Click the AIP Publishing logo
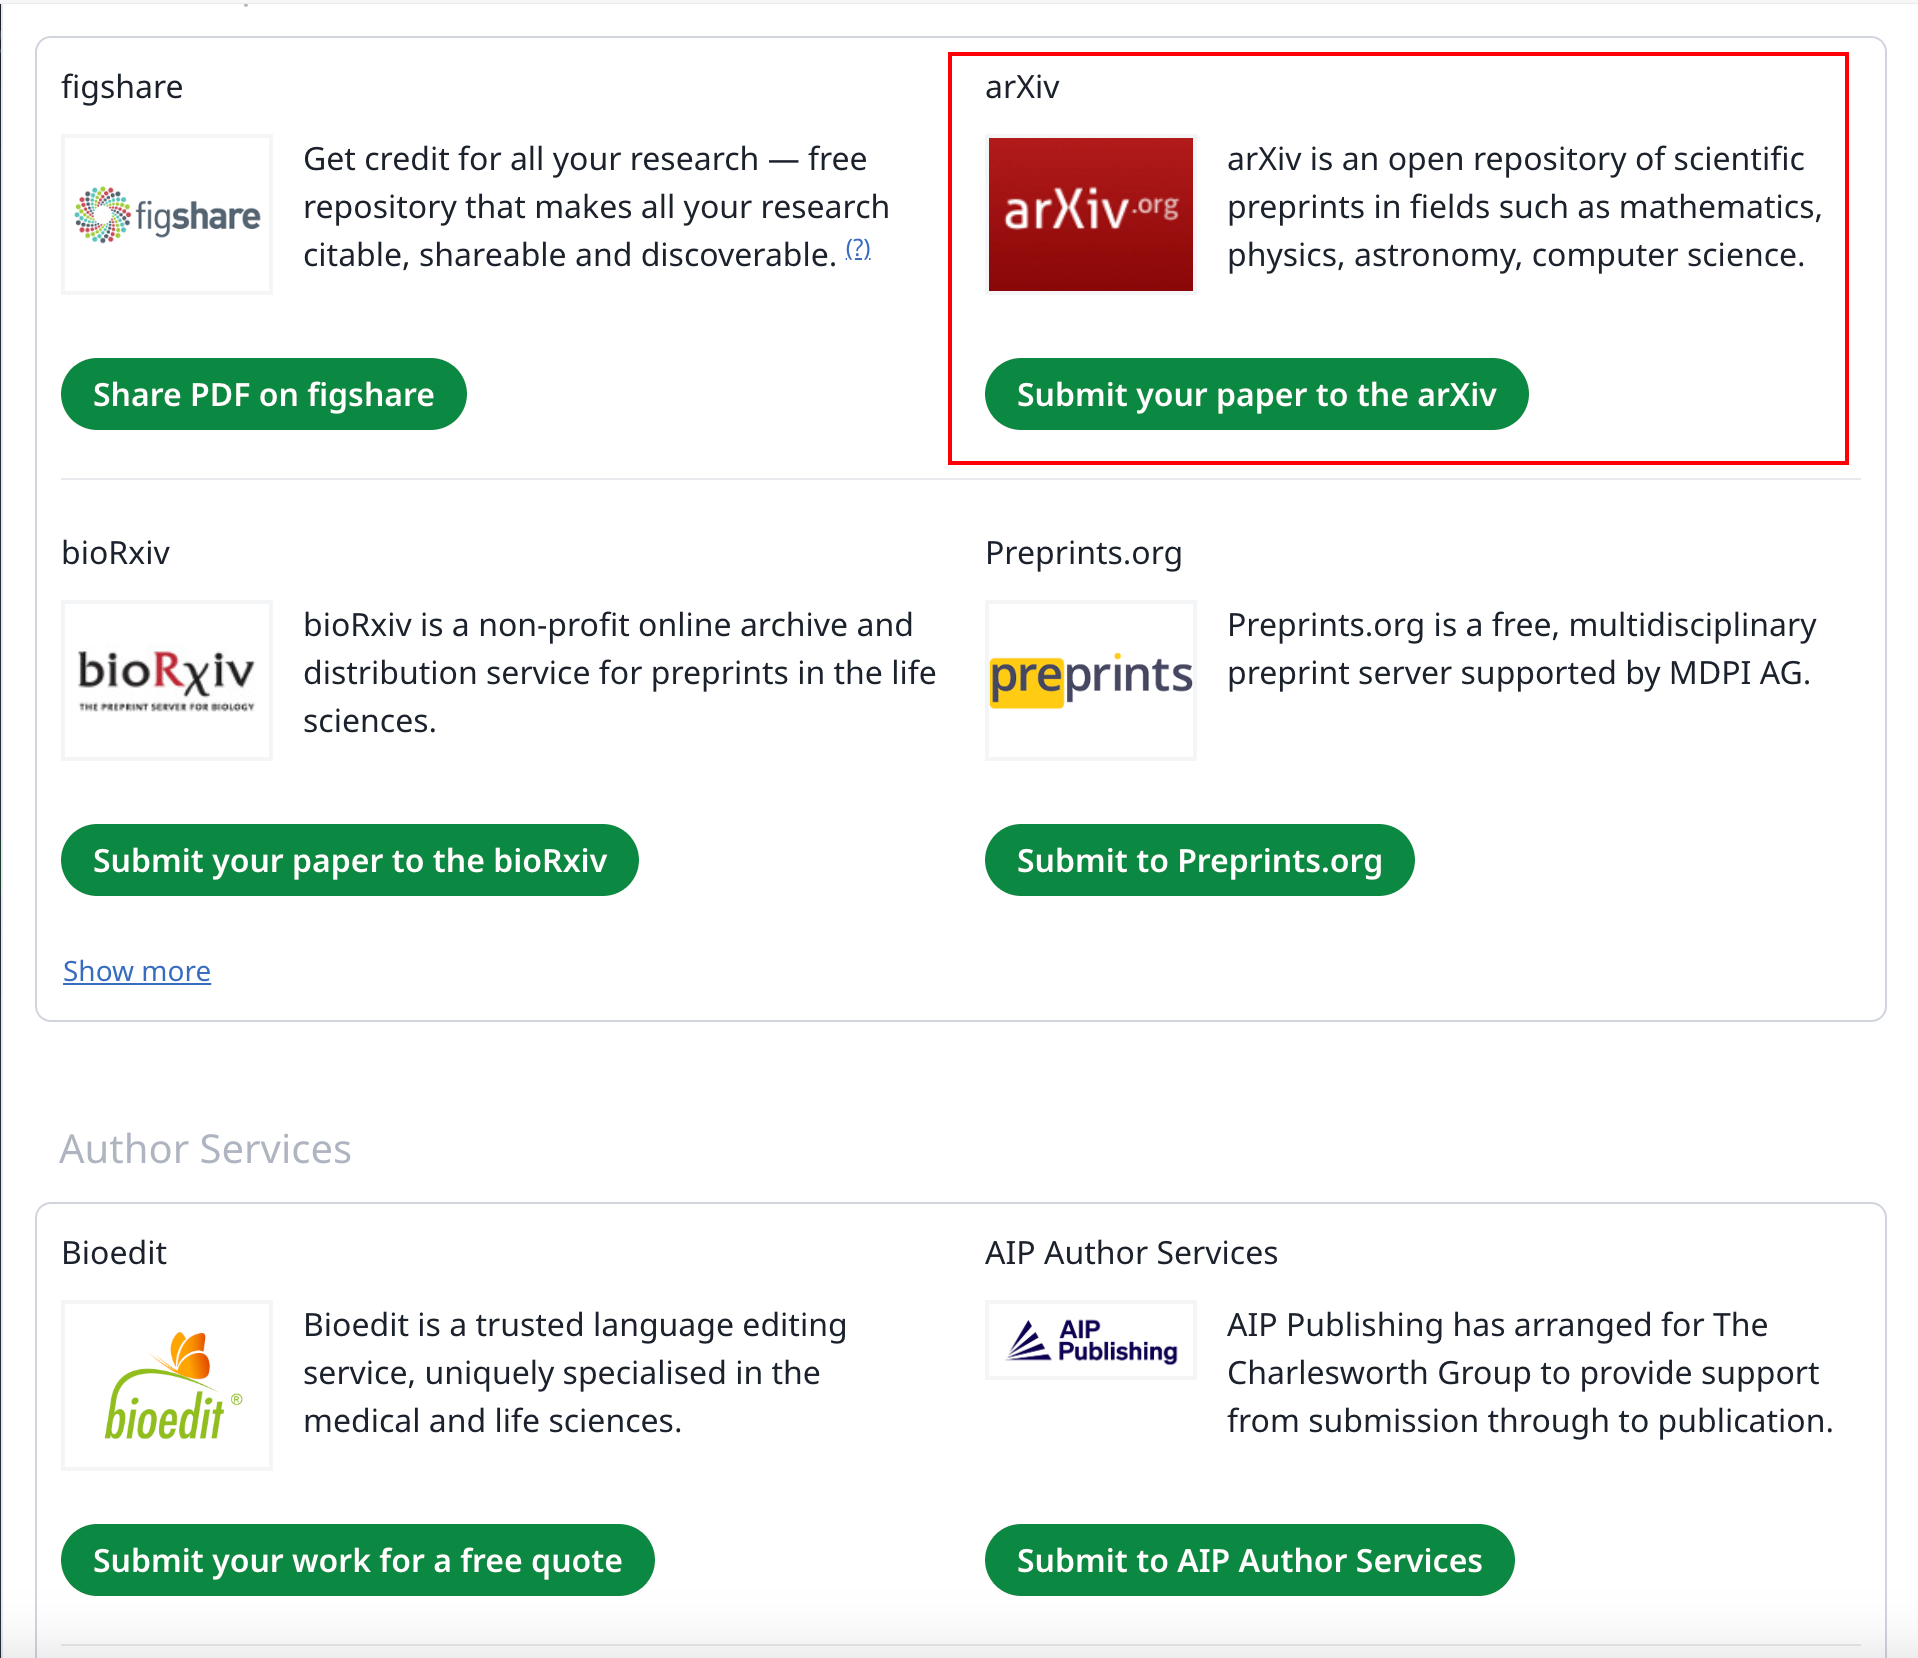Image resolution: width=1918 pixels, height=1658 pixels. coord(1090,1340)
